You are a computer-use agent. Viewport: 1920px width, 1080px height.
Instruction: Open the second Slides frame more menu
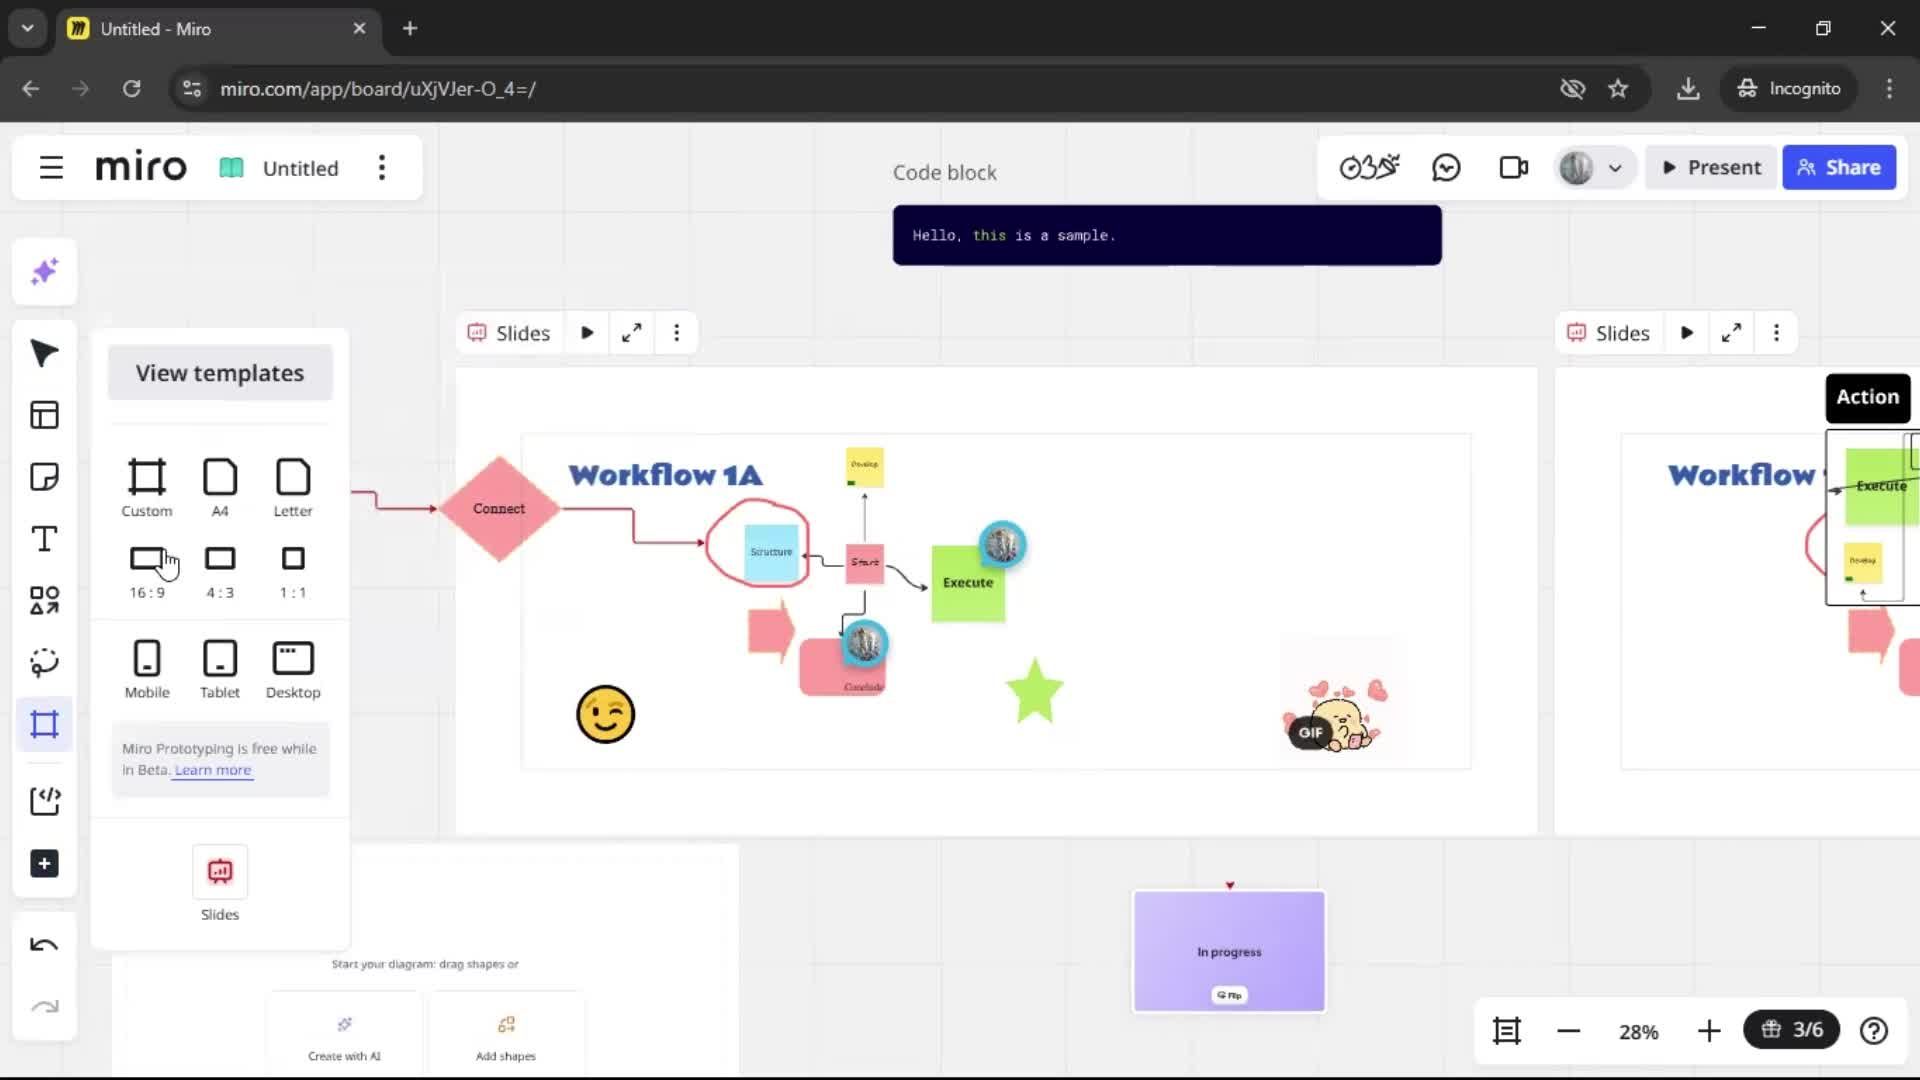coord(1776,333)
